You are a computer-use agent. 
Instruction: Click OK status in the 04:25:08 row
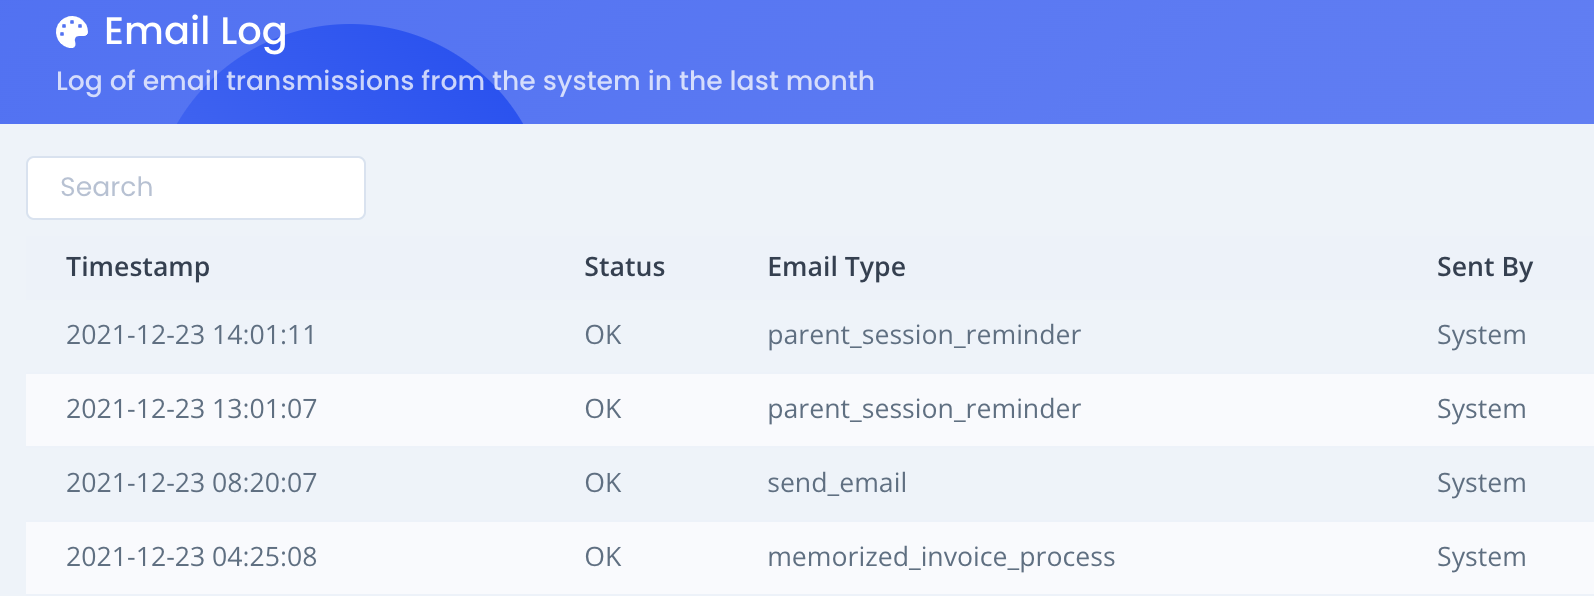(x=603, y=557)
